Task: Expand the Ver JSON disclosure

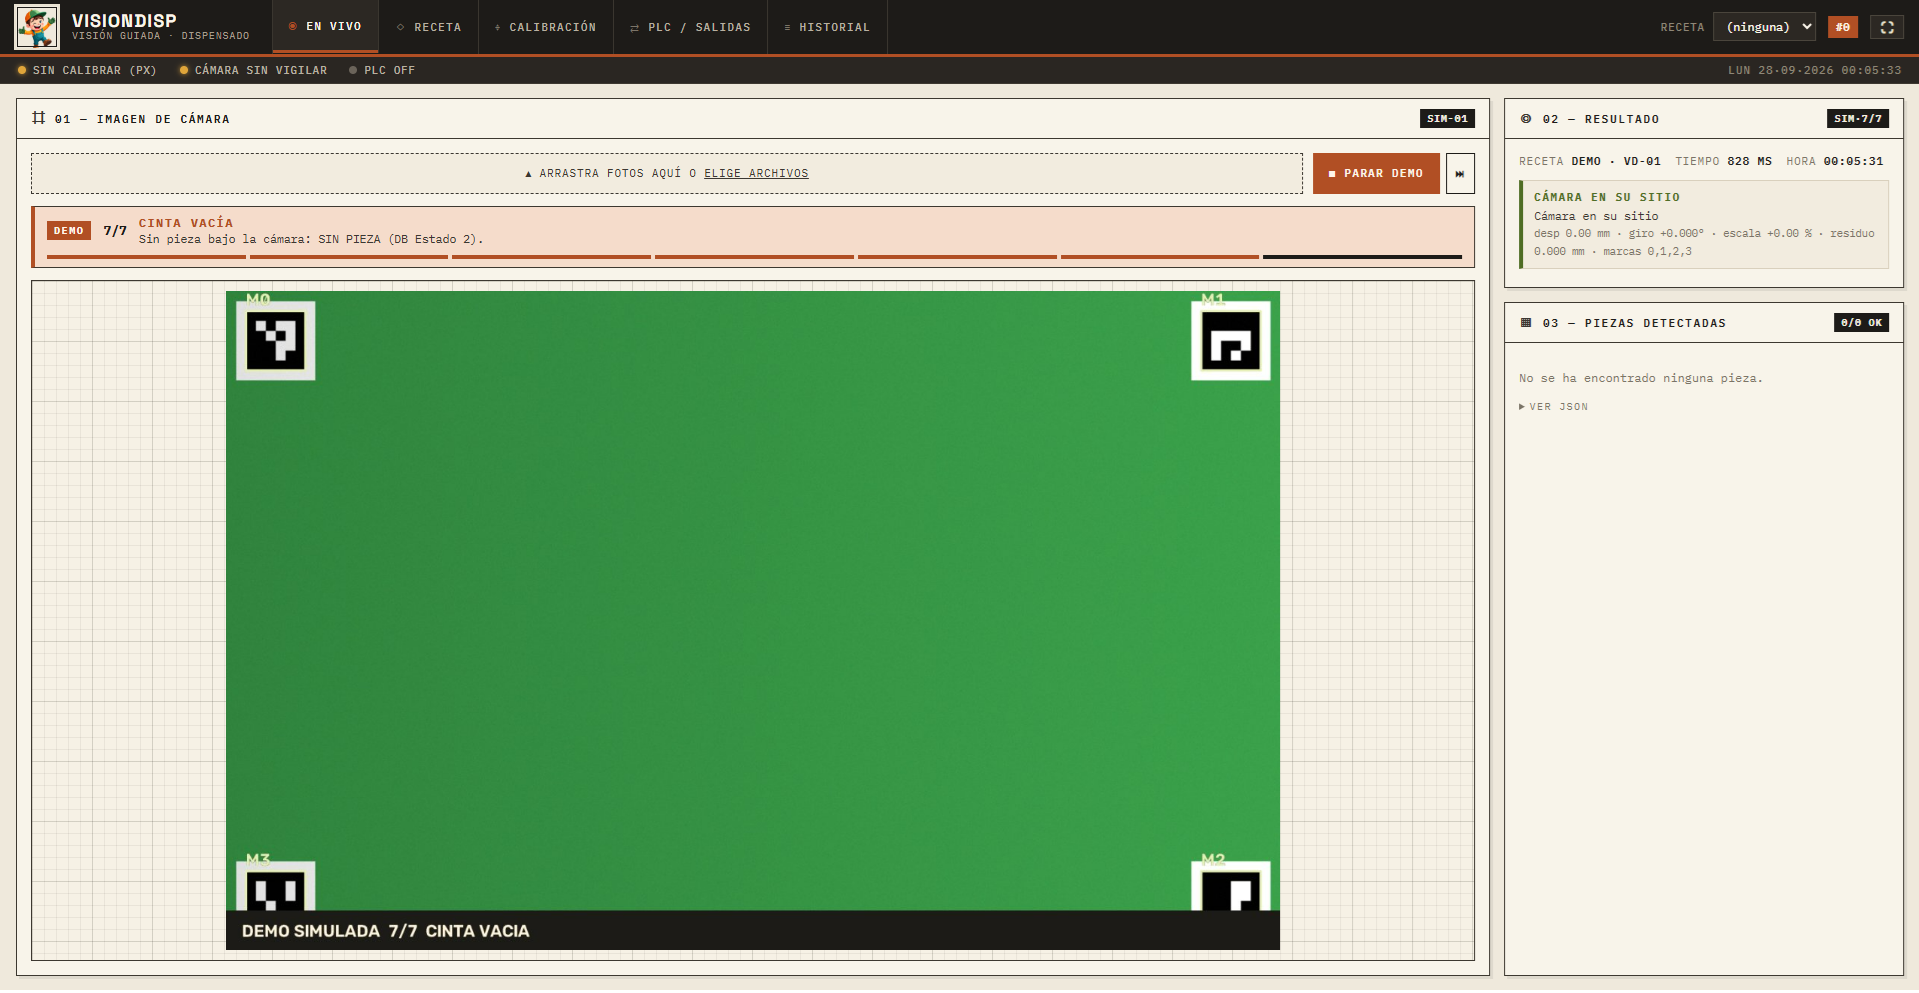Action: pos(1554,407)
